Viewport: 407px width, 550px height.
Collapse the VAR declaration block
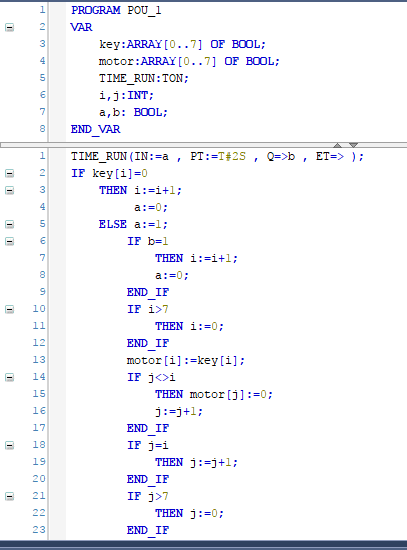click(9, 27)
